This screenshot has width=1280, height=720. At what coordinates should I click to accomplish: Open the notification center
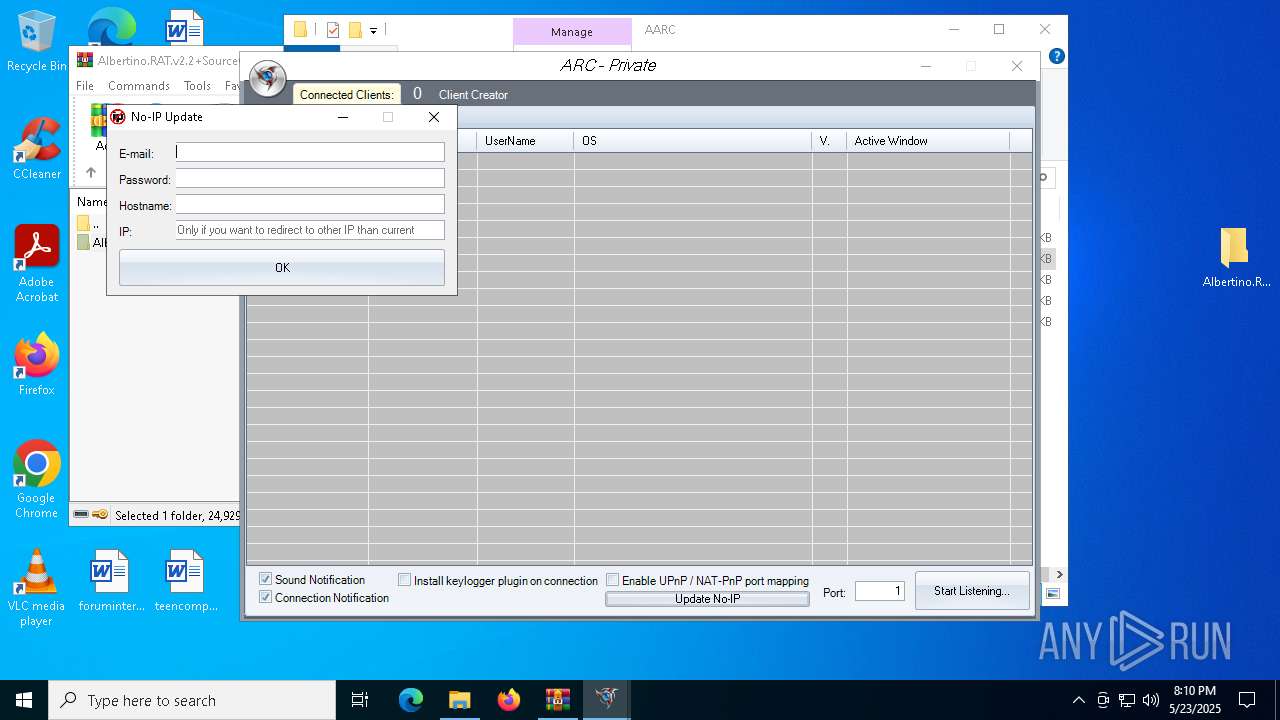click(x=1247, y=700)
